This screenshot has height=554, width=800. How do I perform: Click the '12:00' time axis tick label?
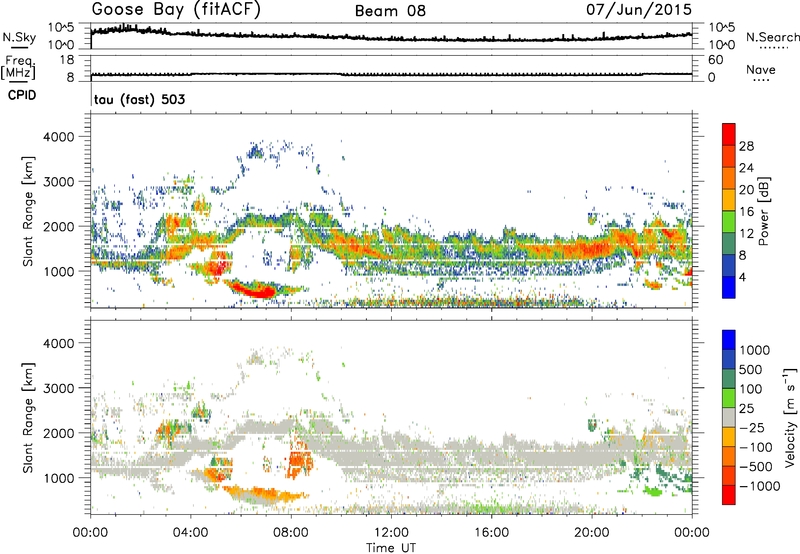pyautogui.click(x=391, y=532)
